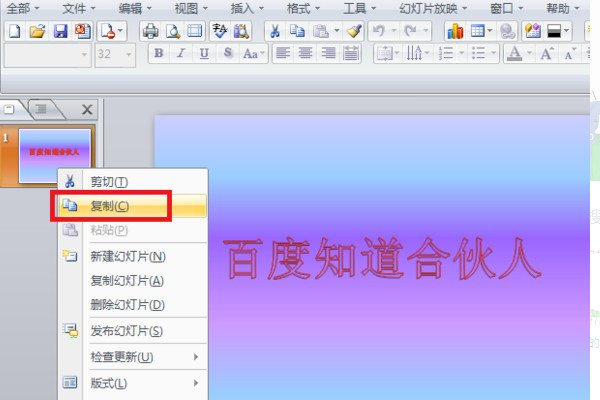Open the 格式 menu
The height and width of the screenshot is (400, 600).
tap(303, 8)
